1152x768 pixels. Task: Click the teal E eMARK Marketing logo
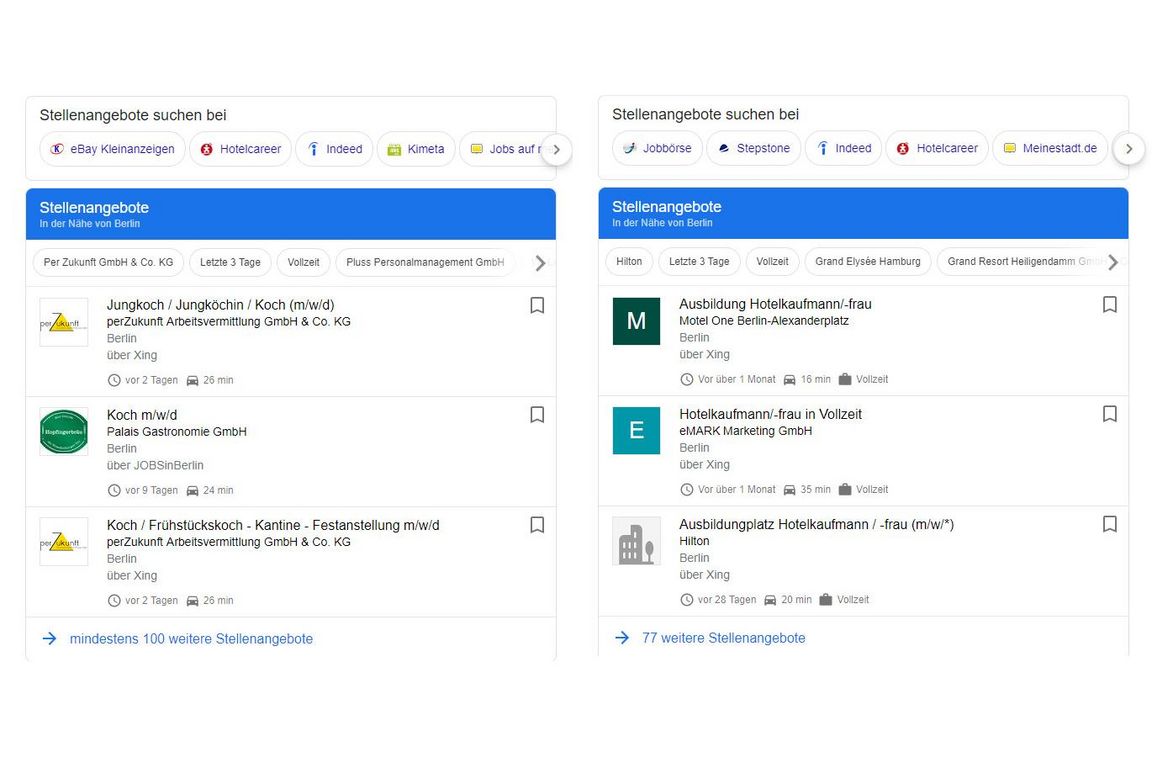point(636,431)
